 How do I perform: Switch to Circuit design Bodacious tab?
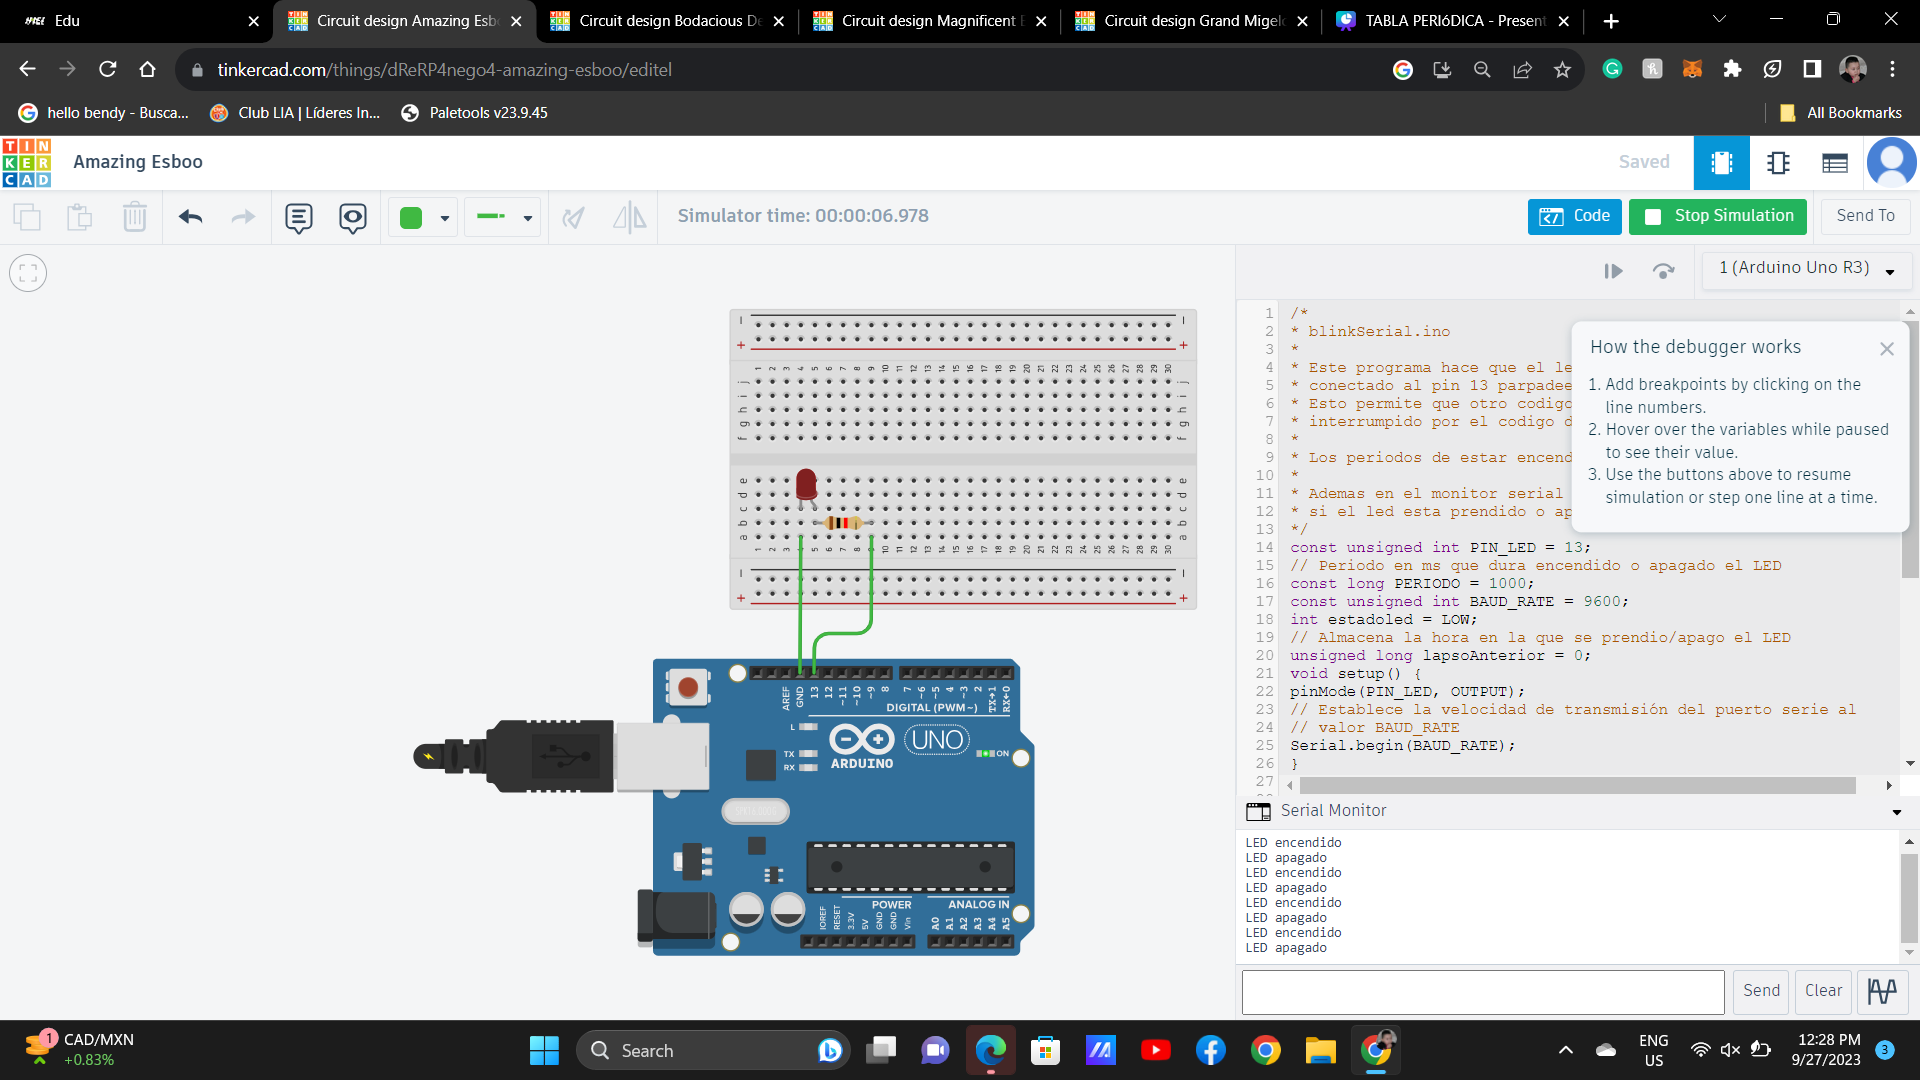tap(666, 20)
